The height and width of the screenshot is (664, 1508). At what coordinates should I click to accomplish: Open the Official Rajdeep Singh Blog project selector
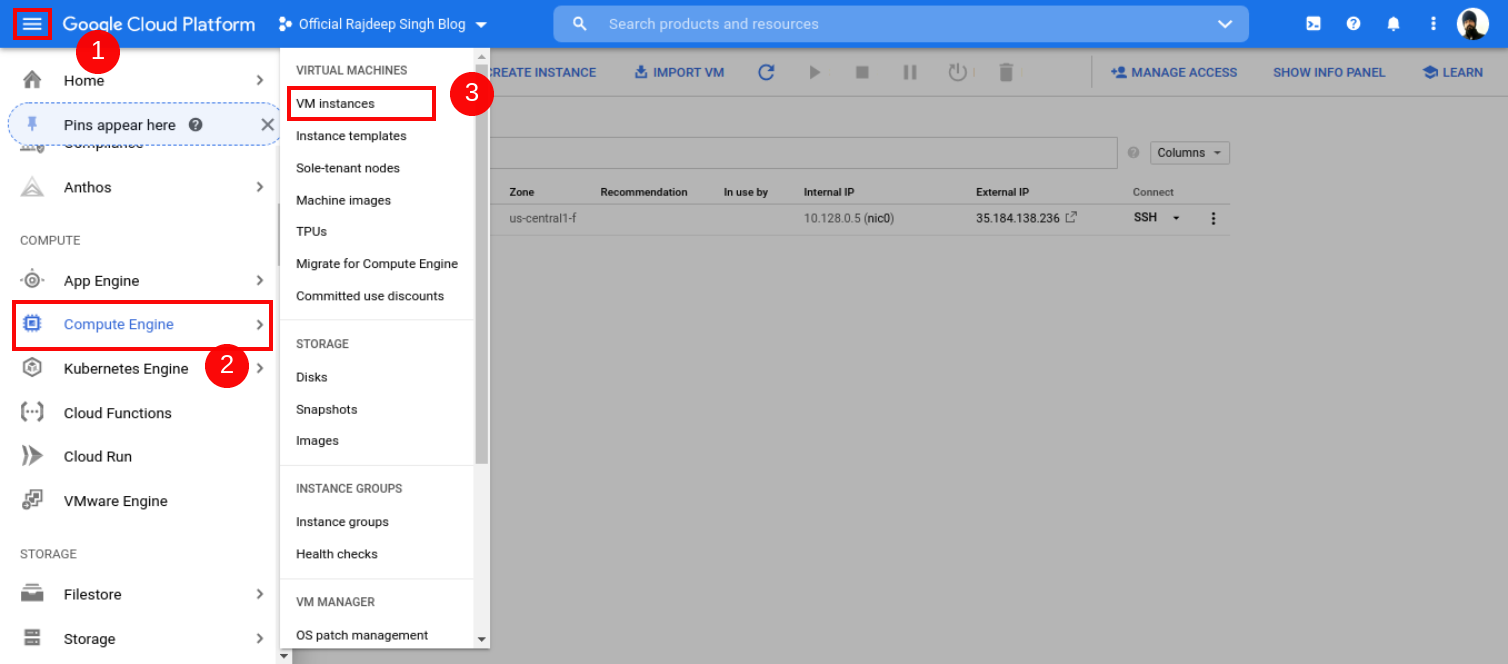[x=380, y=23]
